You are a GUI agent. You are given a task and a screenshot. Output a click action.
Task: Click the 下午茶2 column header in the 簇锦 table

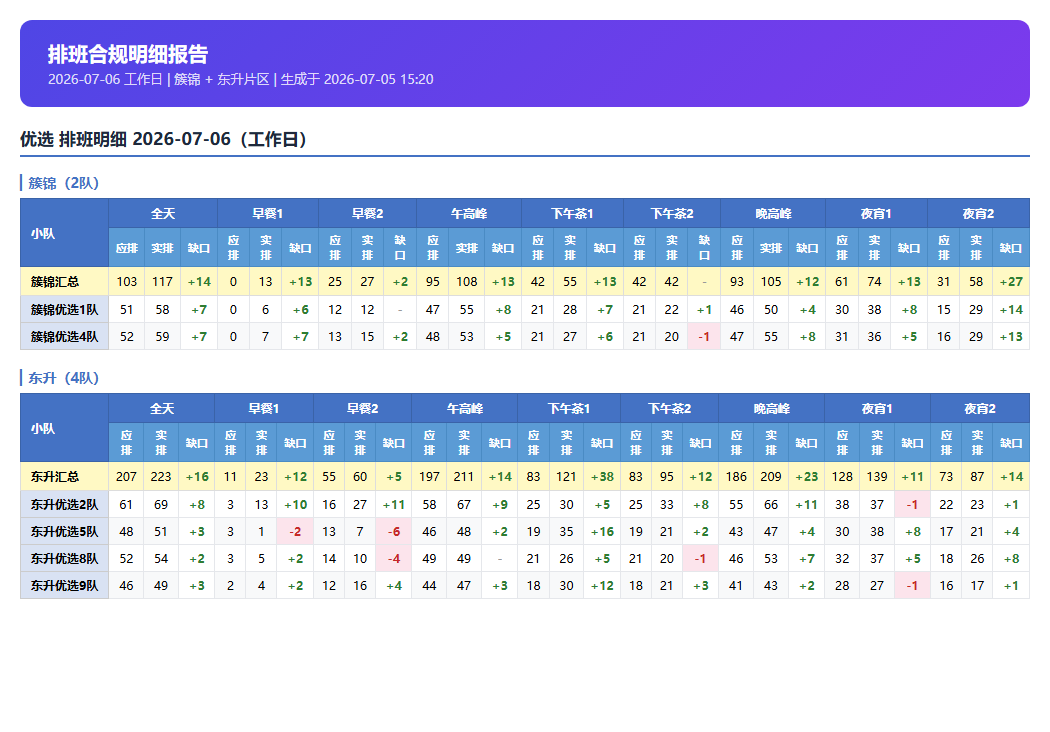672,214
